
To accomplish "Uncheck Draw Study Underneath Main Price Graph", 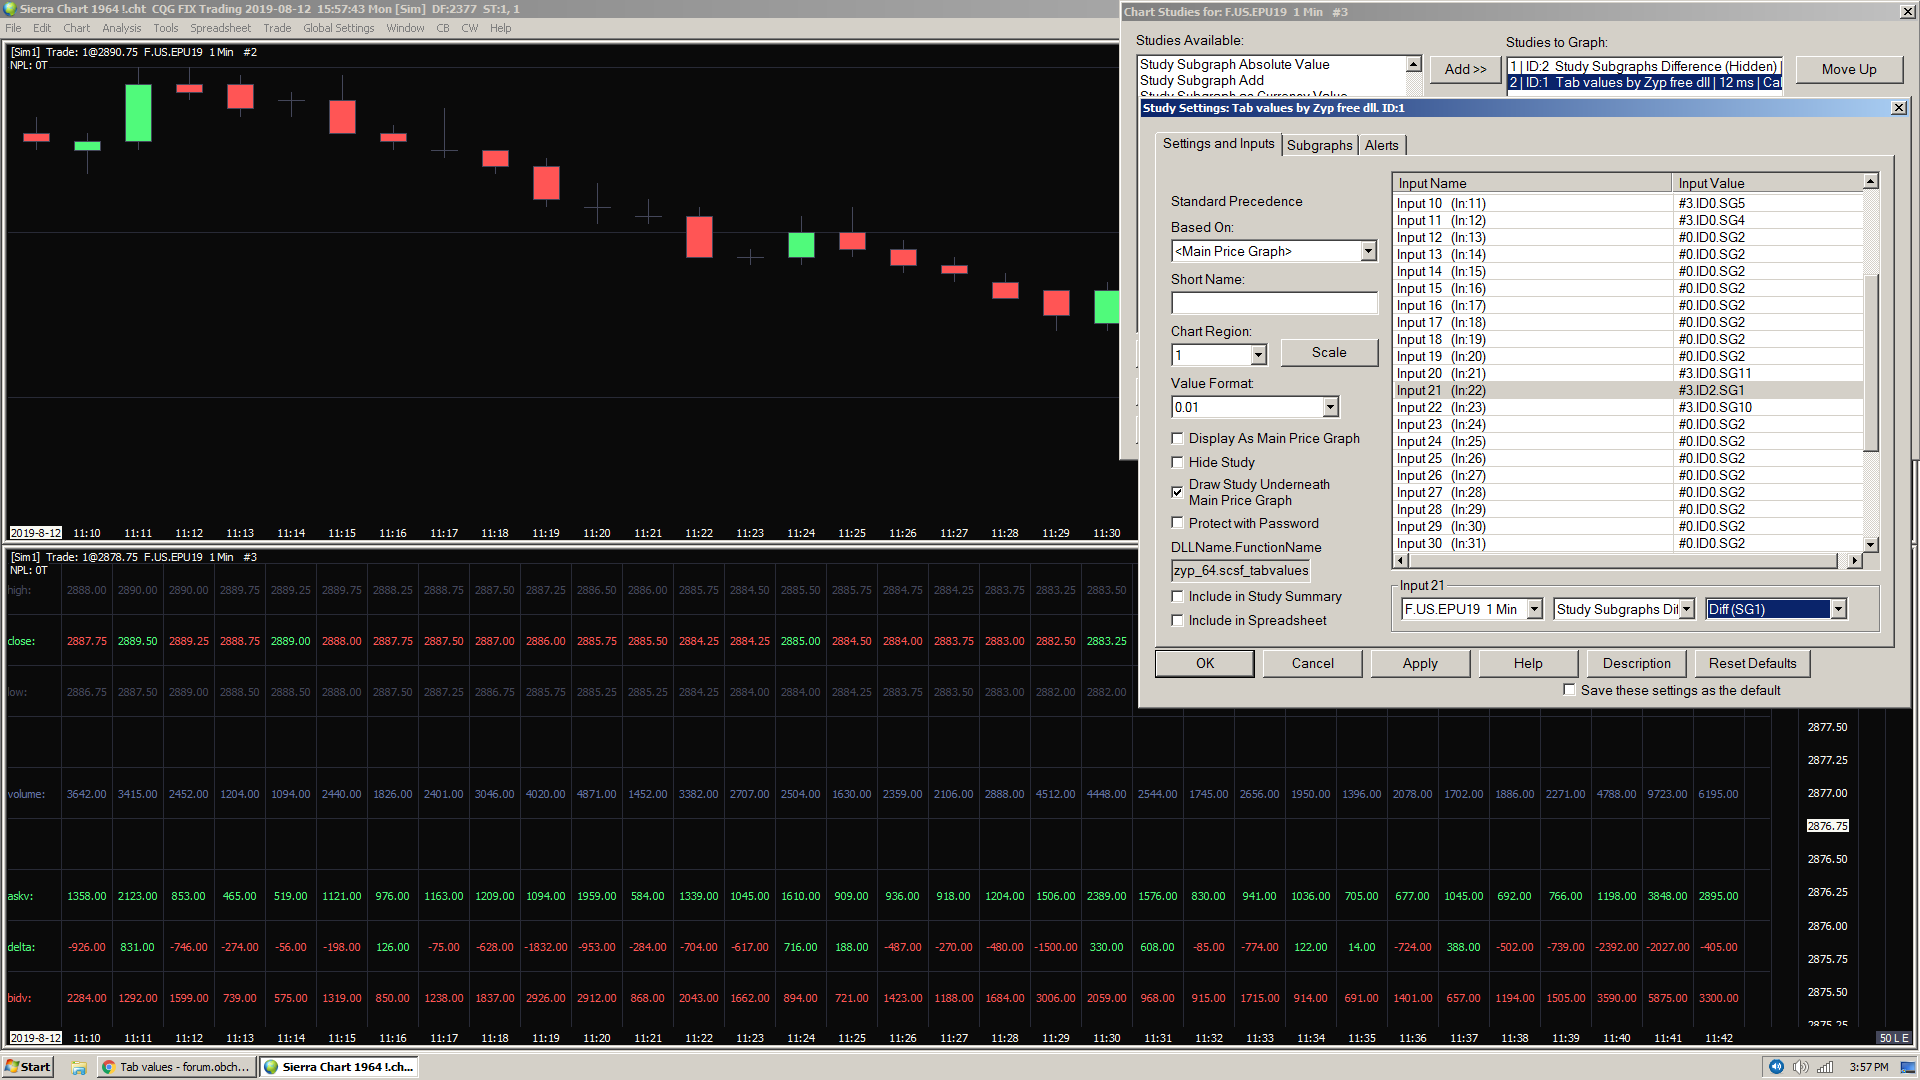I will tap(1177, 492).
